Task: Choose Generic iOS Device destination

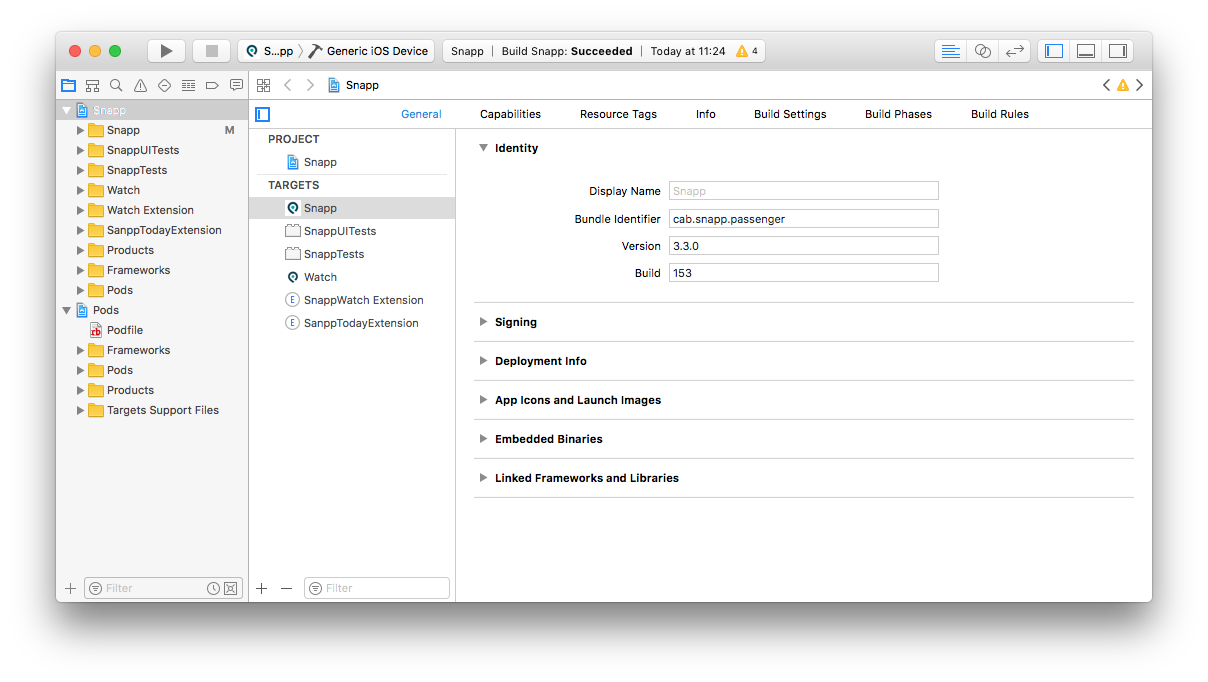Action: click(368, 51)
